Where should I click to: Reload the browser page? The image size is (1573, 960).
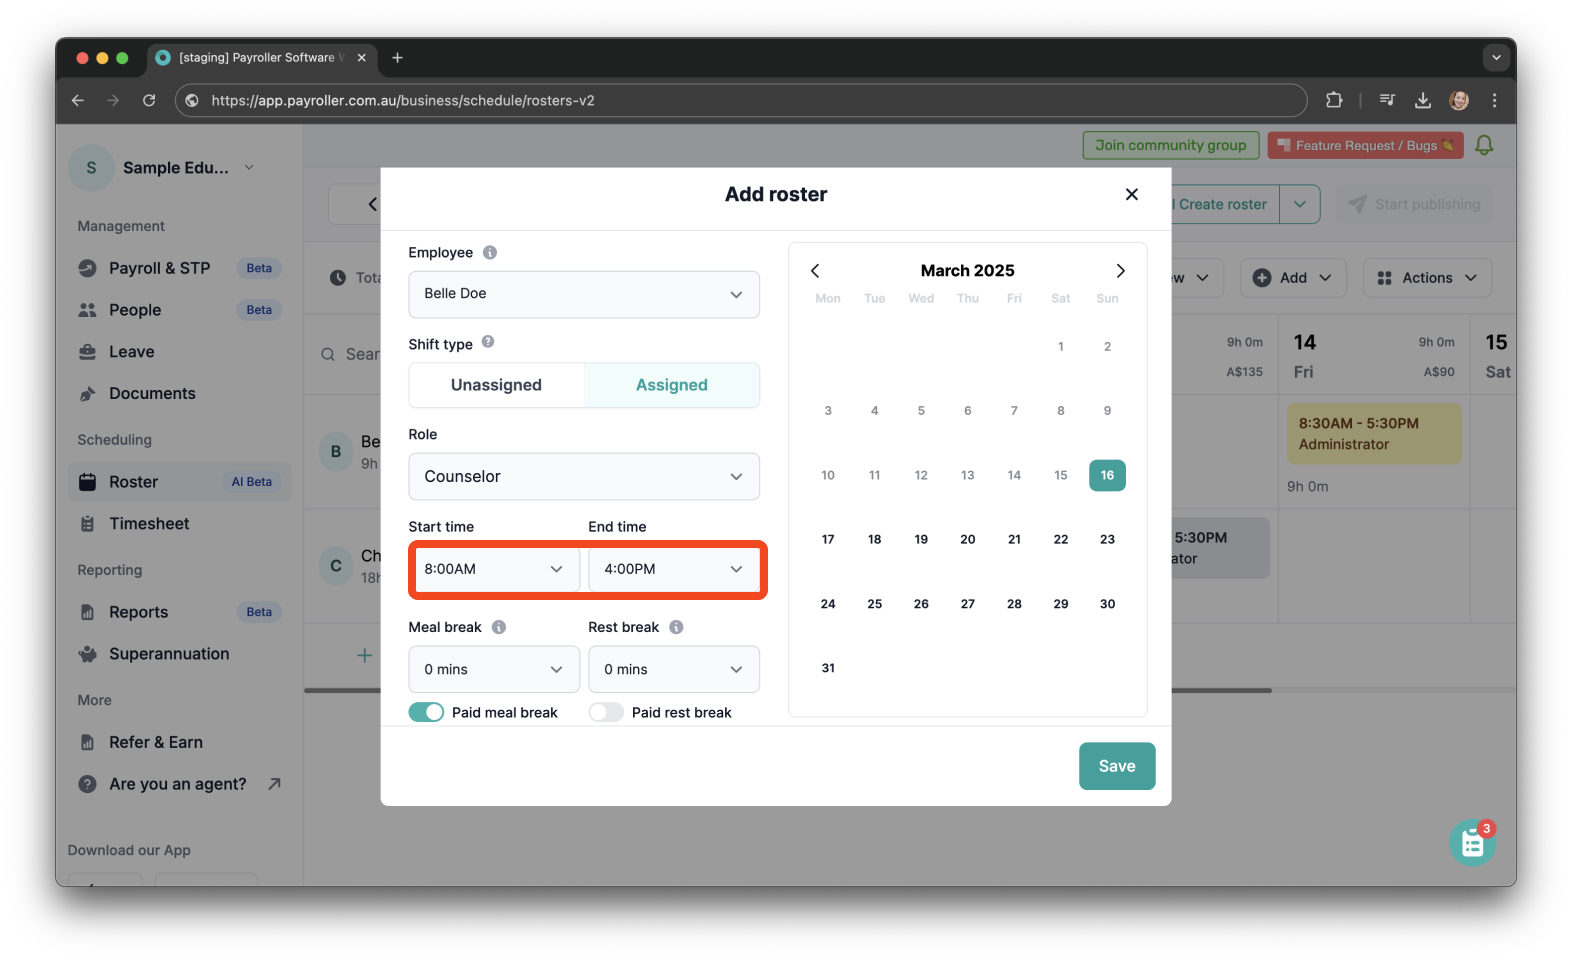click(x=149, y=100)
